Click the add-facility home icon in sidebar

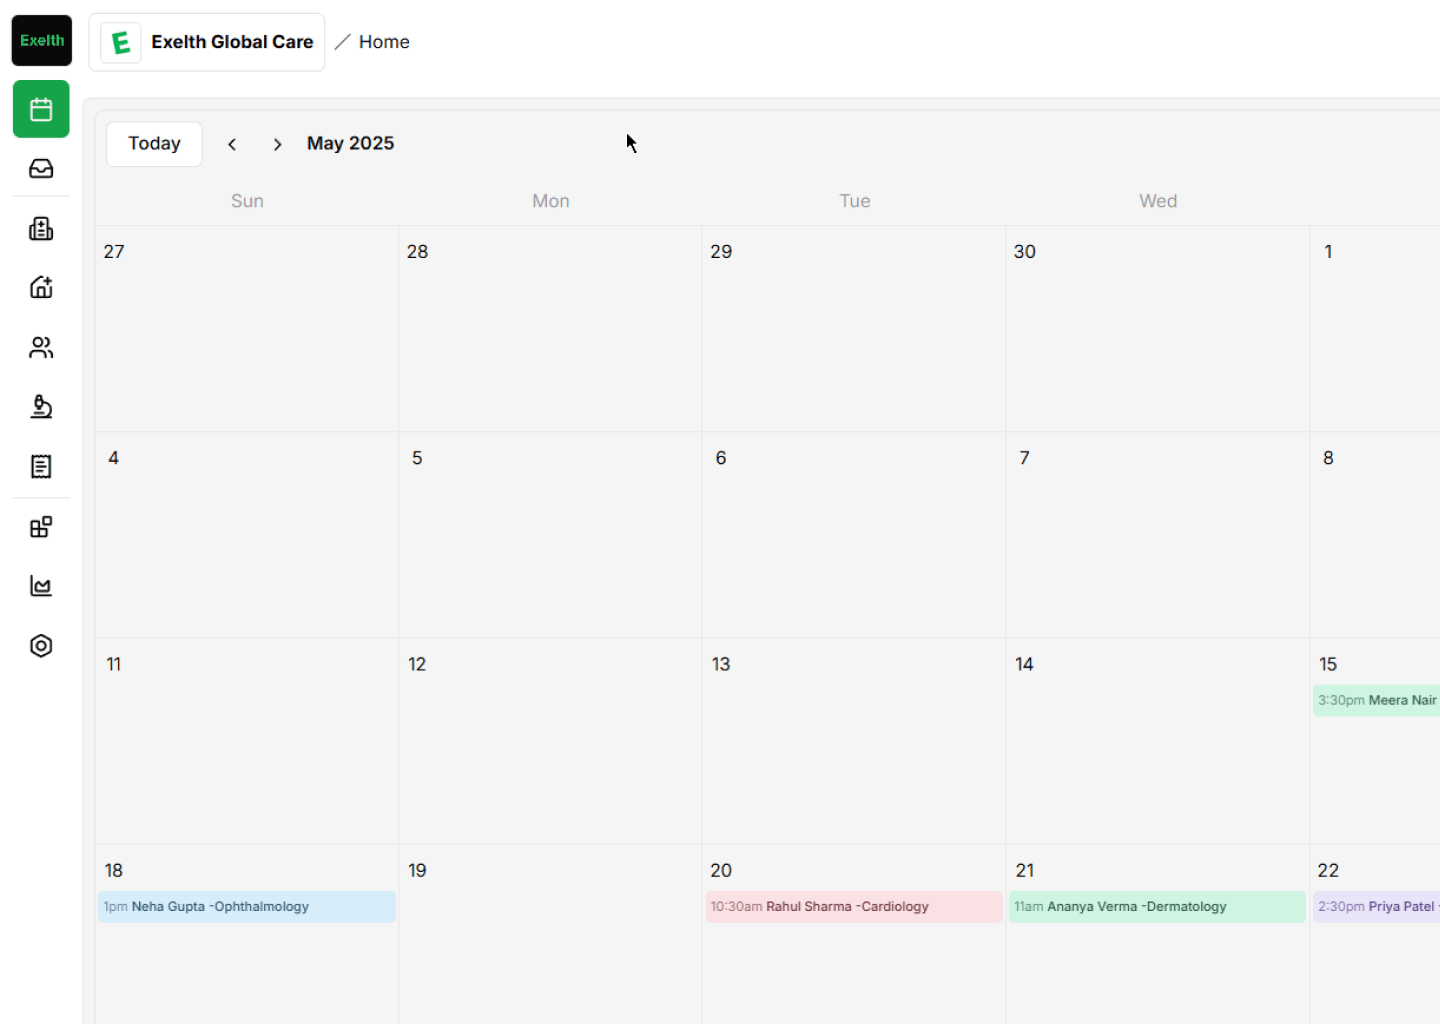tap(40, 287)
